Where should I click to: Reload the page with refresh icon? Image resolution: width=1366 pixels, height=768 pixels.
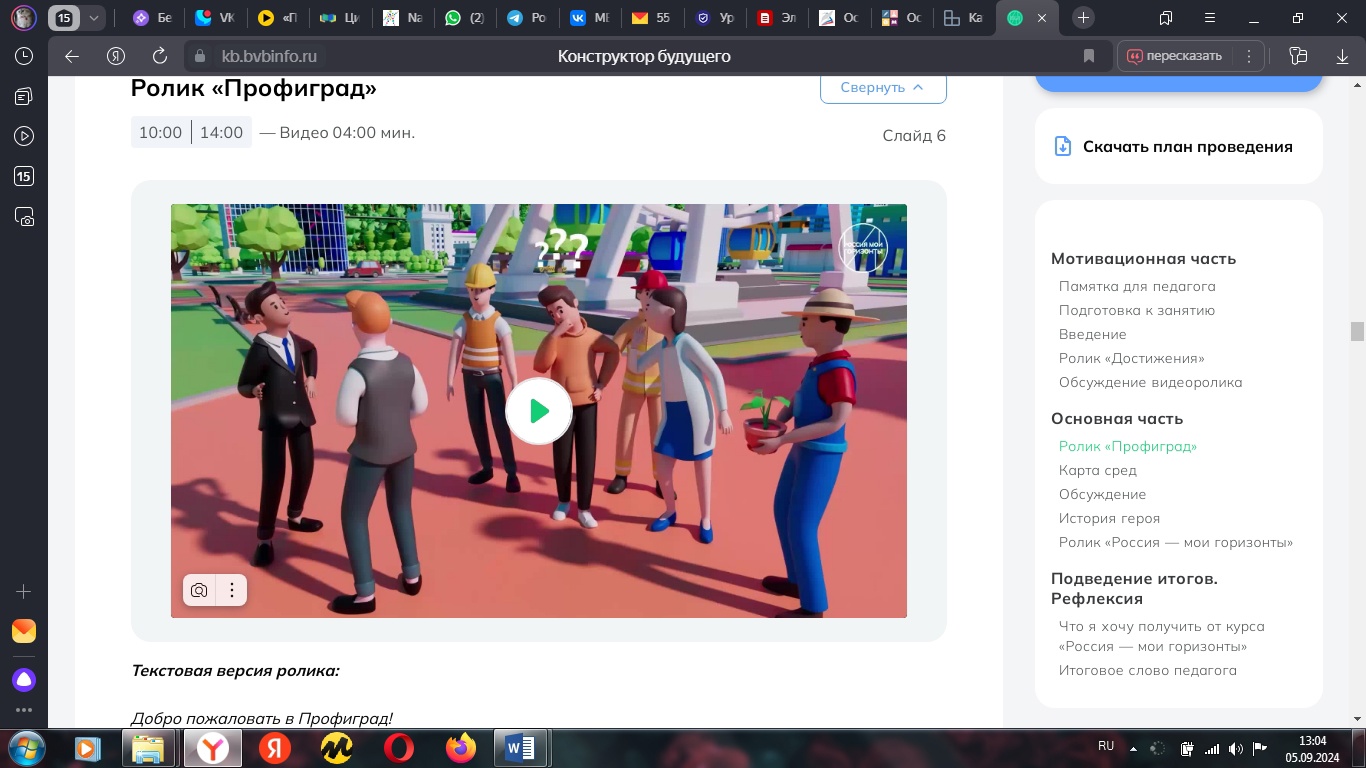159,56
